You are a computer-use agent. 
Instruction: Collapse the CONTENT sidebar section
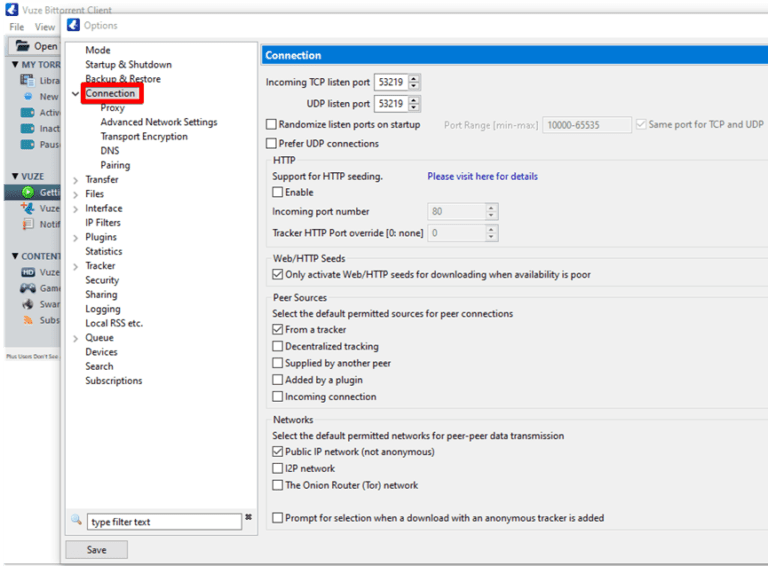tap(15, 256)
